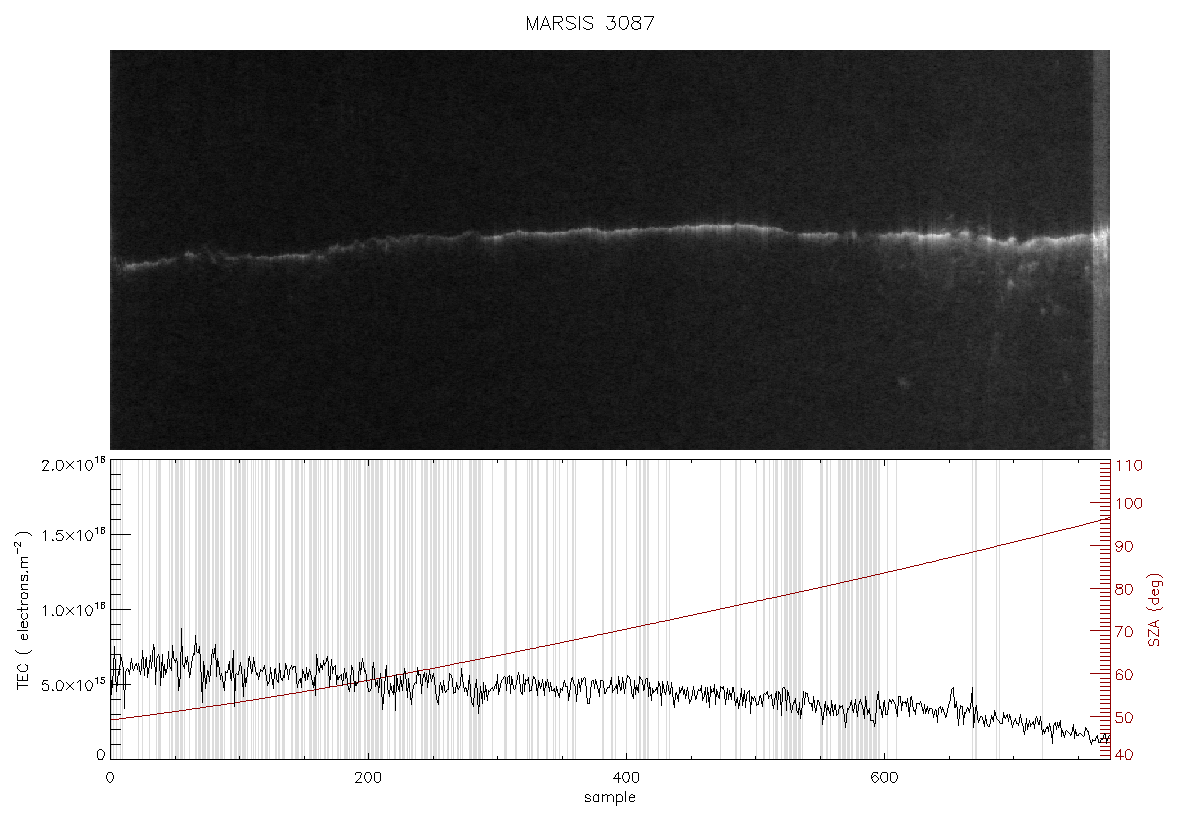This screenshot has height=830, width=1180.
Task: Click the 80 tick on SZA axis
Action: coord(1124,589)
